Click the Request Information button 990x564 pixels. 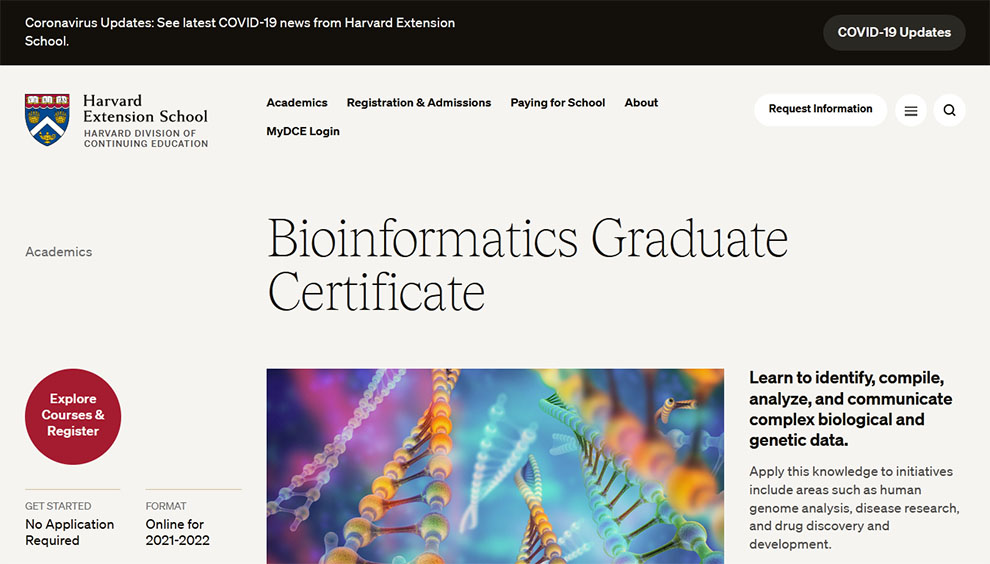(x=820, y=109)
